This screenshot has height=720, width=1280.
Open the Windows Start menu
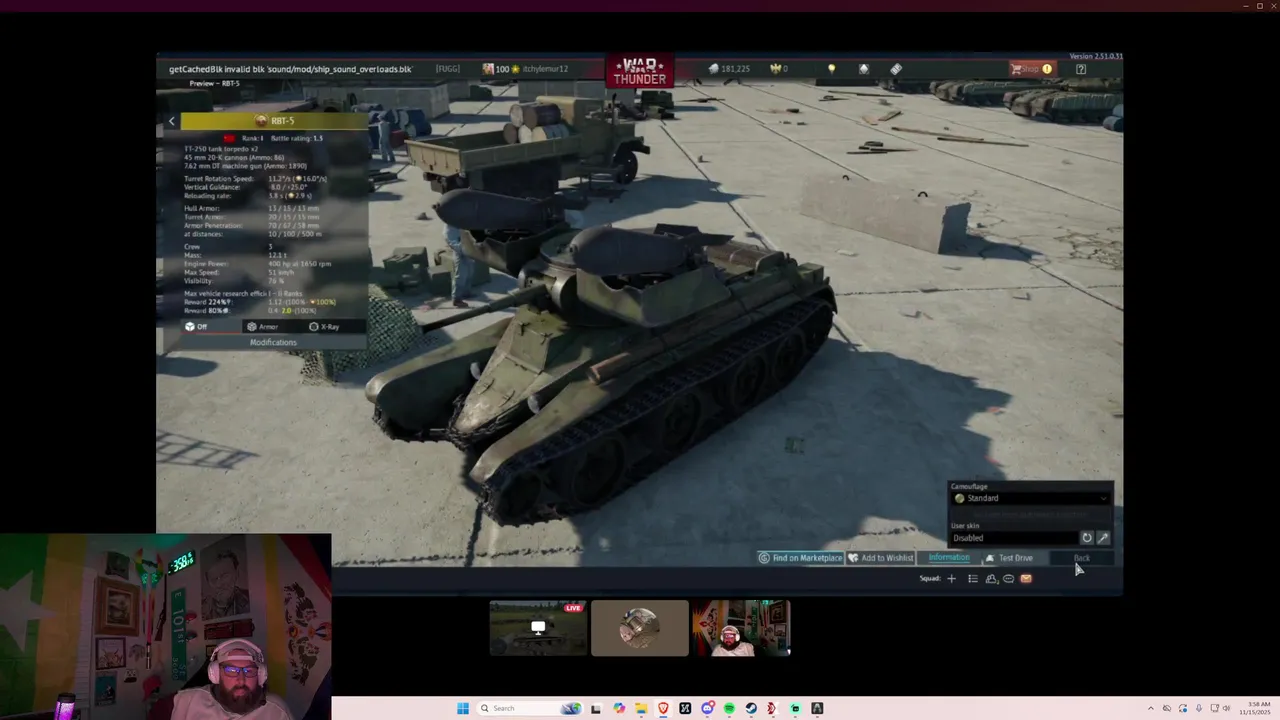pos(463,708)
